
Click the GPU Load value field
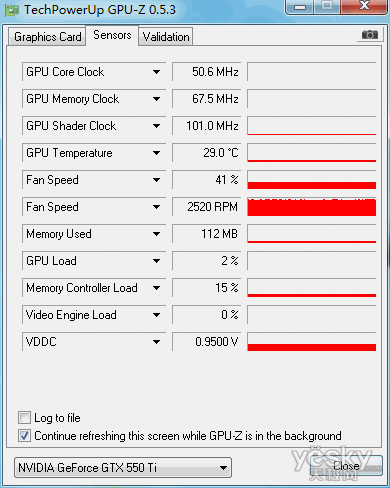click(x=206, y=261)
